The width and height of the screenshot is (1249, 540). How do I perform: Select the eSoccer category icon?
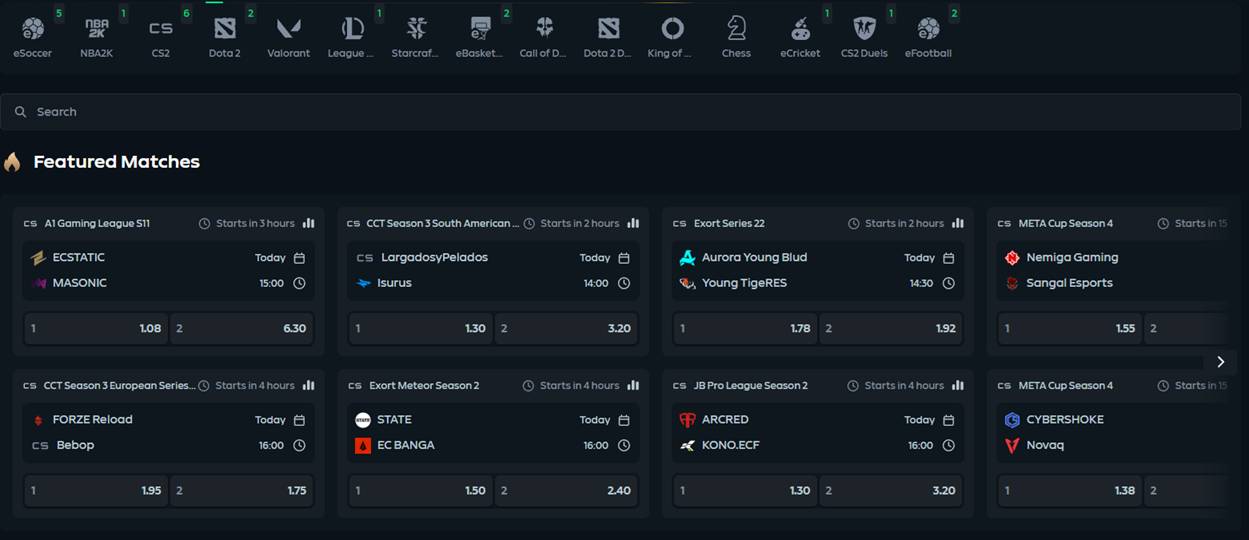tap(33, 30)
